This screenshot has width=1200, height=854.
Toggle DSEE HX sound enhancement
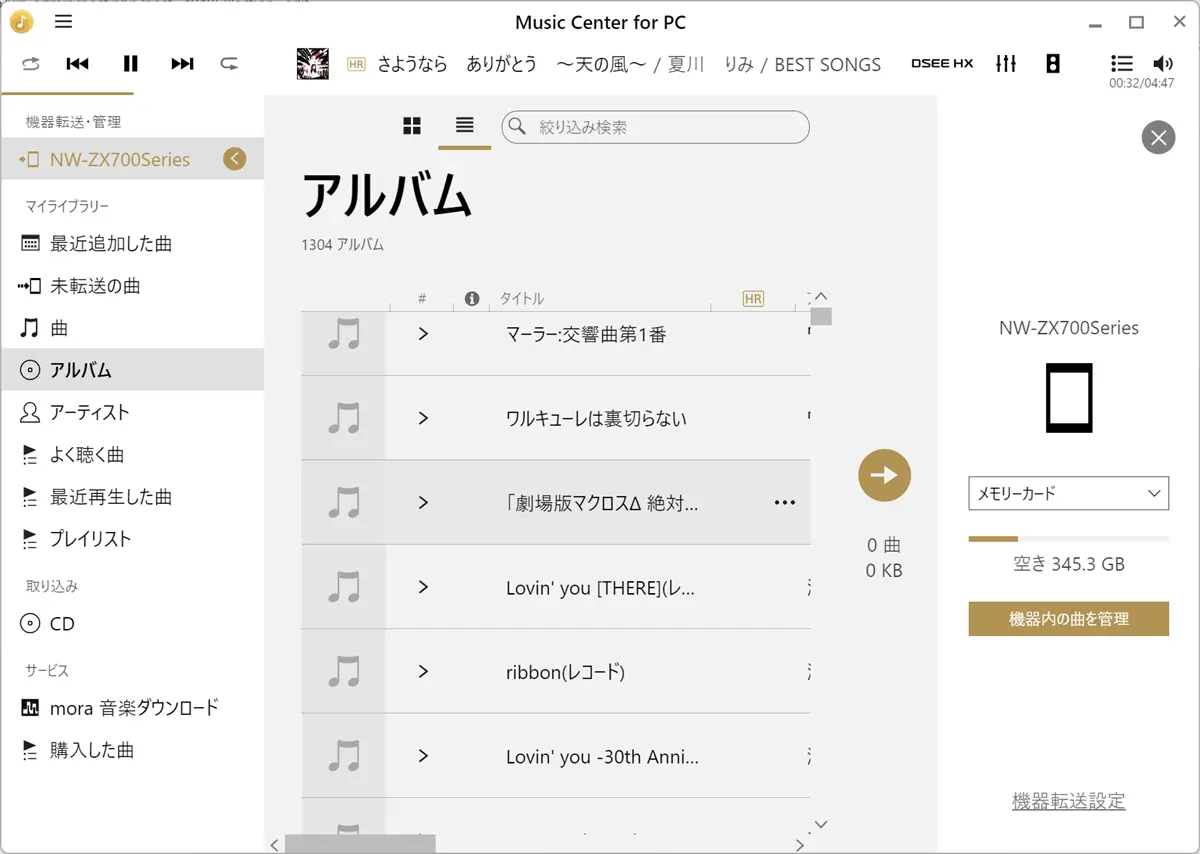[x=942, y=64]
